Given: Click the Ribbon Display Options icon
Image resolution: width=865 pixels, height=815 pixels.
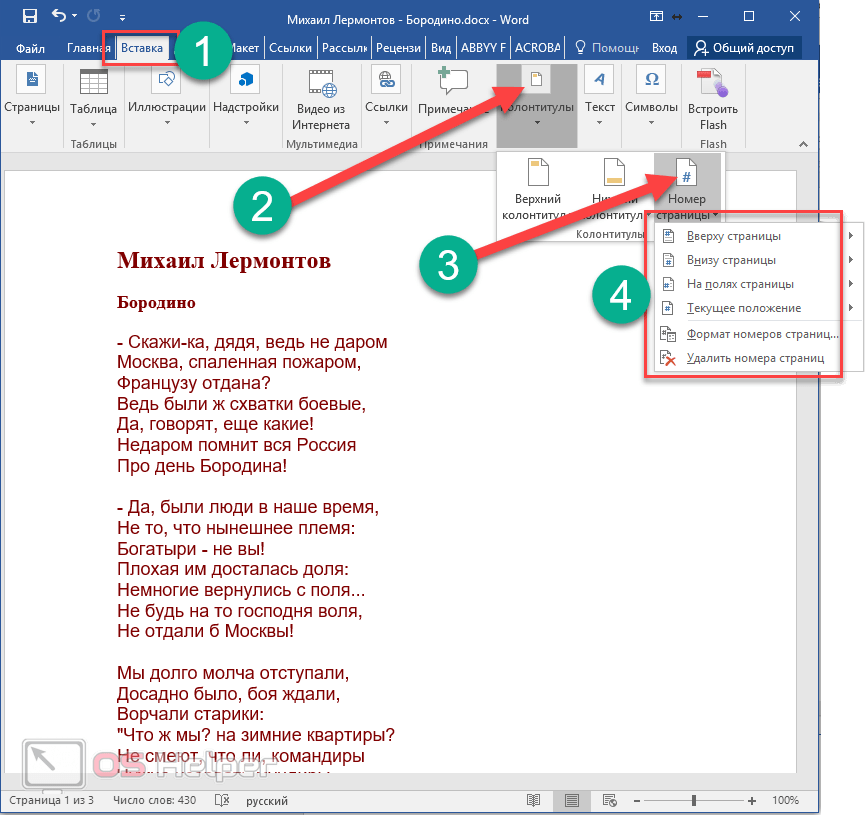Looking at the screenshot, I should (x=656, y=17).
